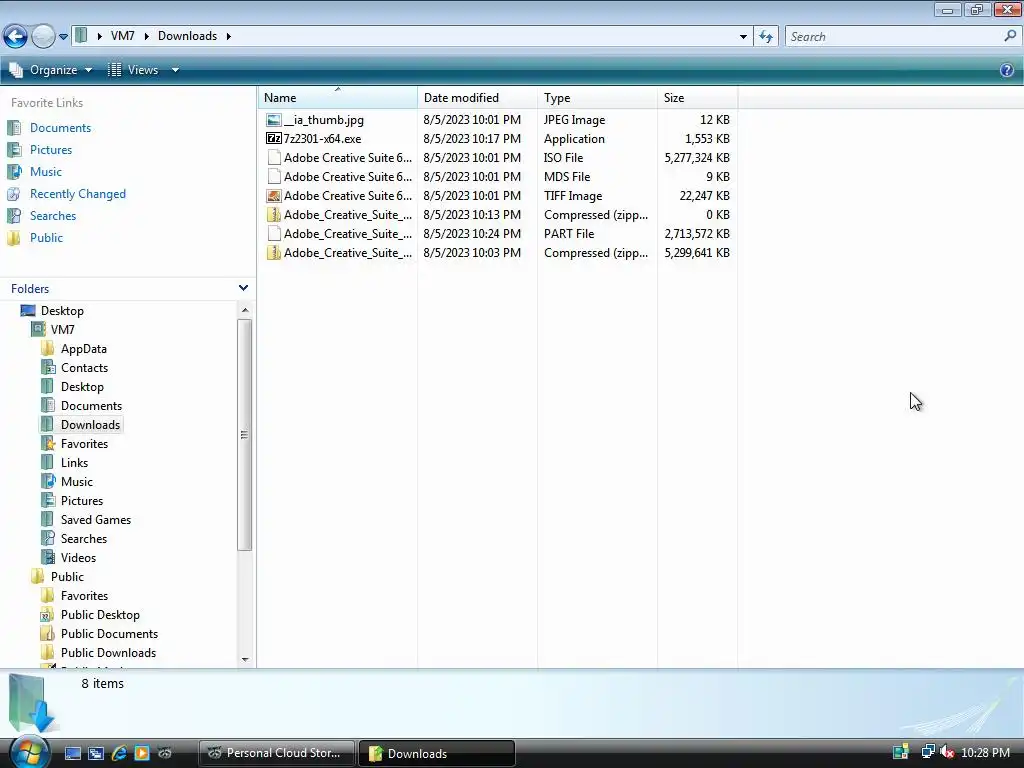The height and width of the screenshot is (768, 1024).
Task: Select Downloads folder in tree
Action: point(90,424)
